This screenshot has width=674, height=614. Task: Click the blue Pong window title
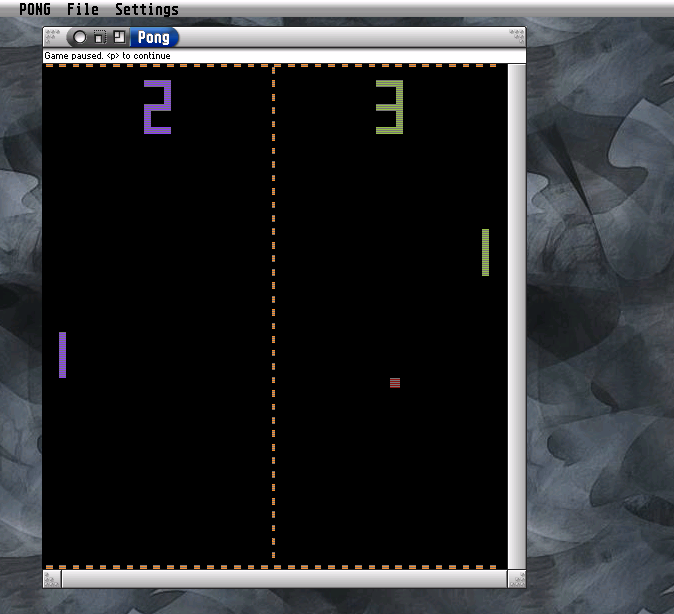tap(153, 37)
